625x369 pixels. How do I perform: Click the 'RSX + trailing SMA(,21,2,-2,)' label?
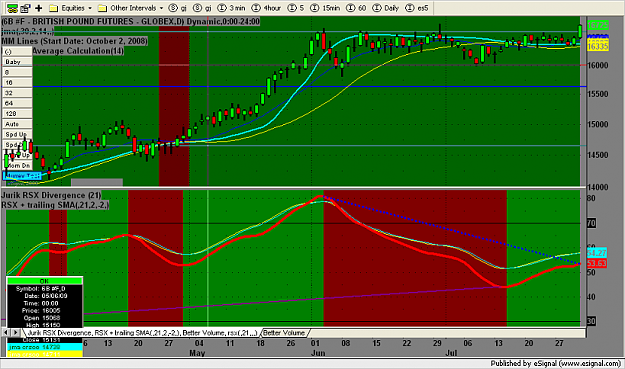coord(55,205)
